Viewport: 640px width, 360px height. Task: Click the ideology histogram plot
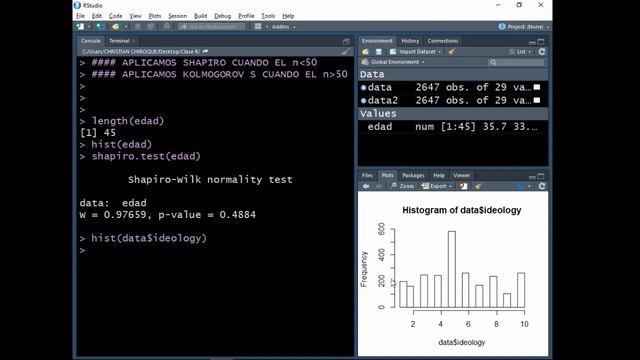coord(453,274)
